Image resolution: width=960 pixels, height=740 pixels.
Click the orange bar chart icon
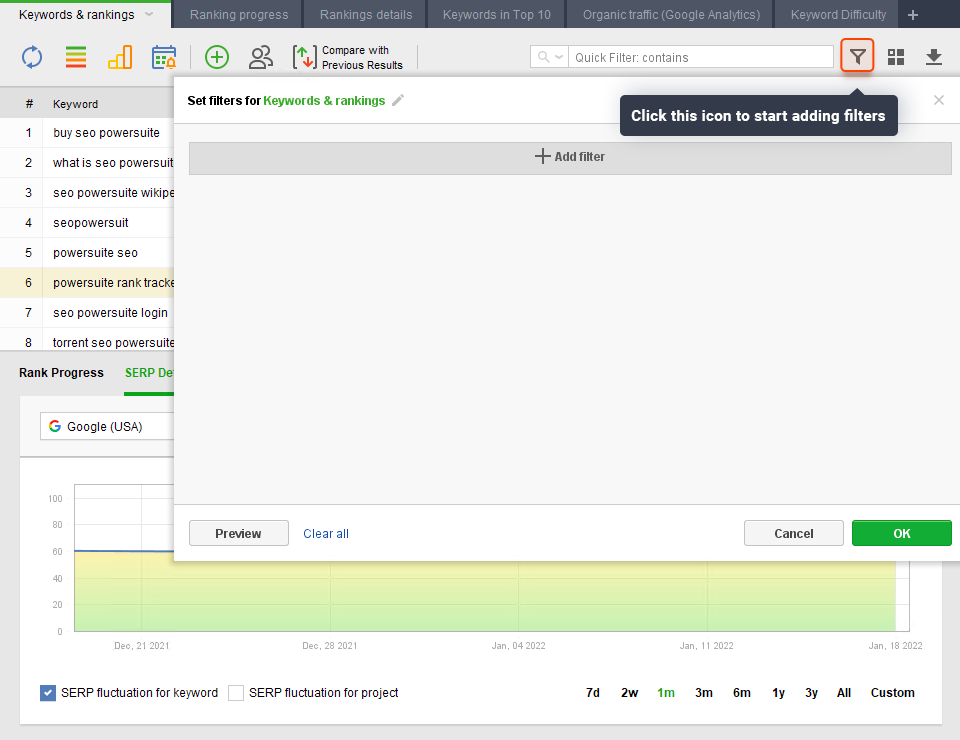click(x=120, y=58)
